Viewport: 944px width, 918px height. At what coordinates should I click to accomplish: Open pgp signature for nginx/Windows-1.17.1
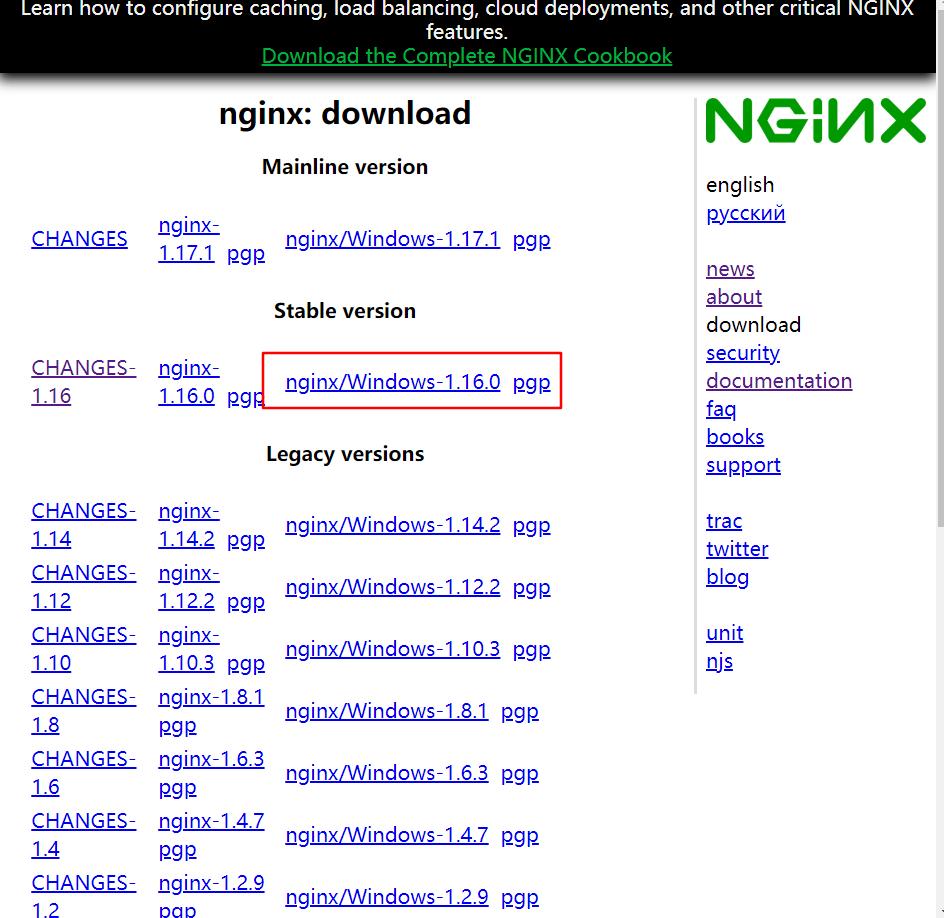pos(532,239)
